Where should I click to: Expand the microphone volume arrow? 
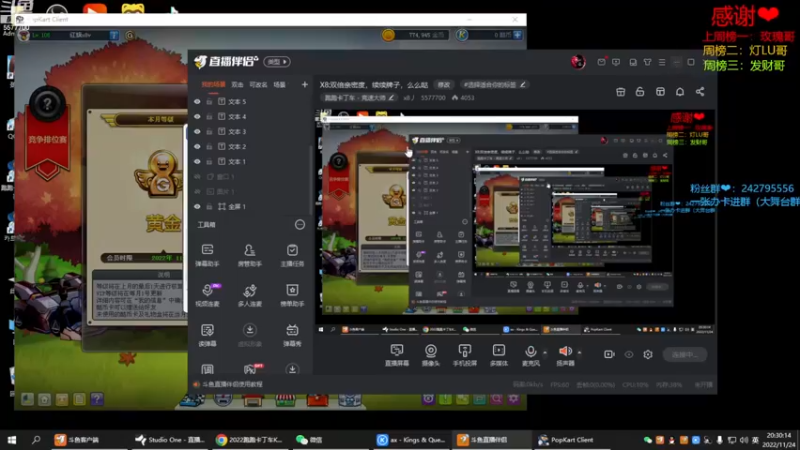pos(544,353)
